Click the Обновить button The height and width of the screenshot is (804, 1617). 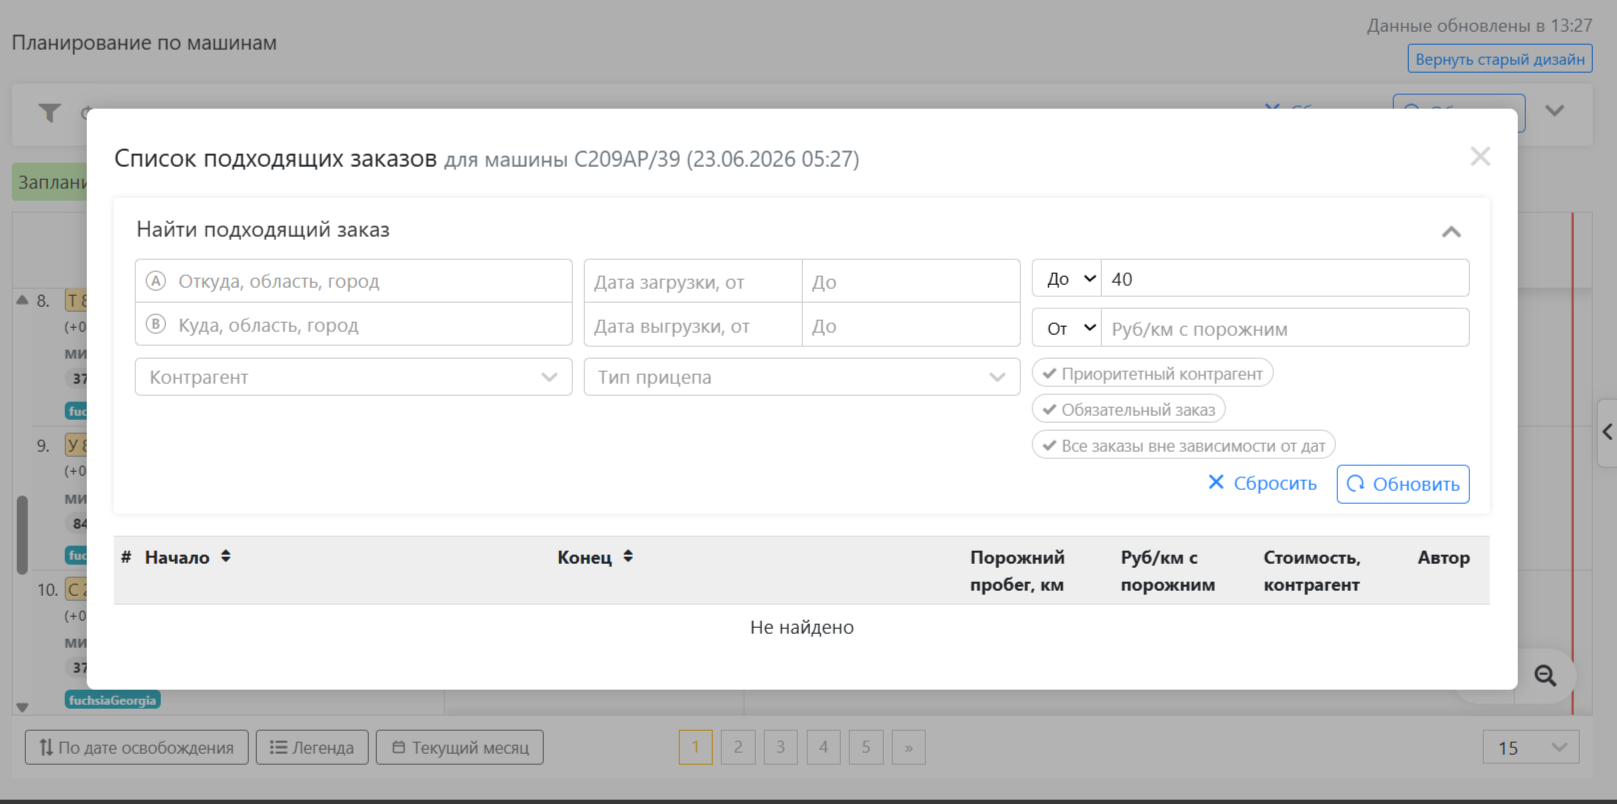coord(1403,484)
